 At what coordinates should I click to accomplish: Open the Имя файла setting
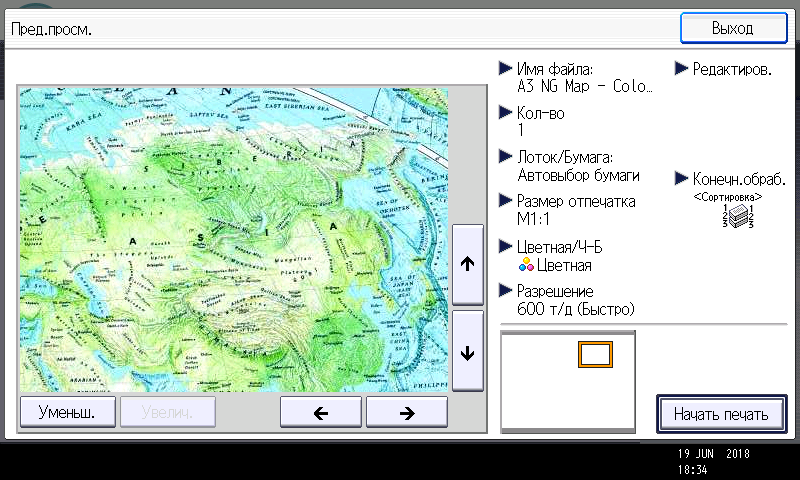pos(555,68)
